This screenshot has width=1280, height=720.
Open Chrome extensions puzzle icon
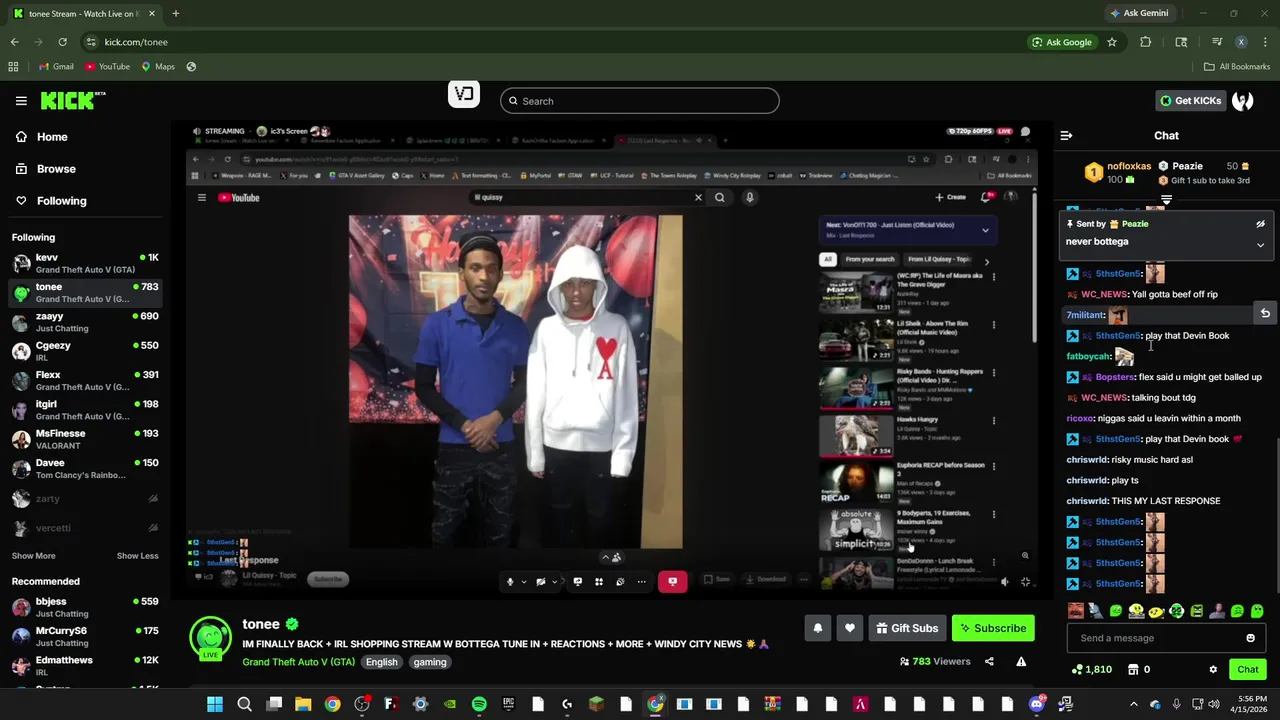click(x=1146, y=42)
